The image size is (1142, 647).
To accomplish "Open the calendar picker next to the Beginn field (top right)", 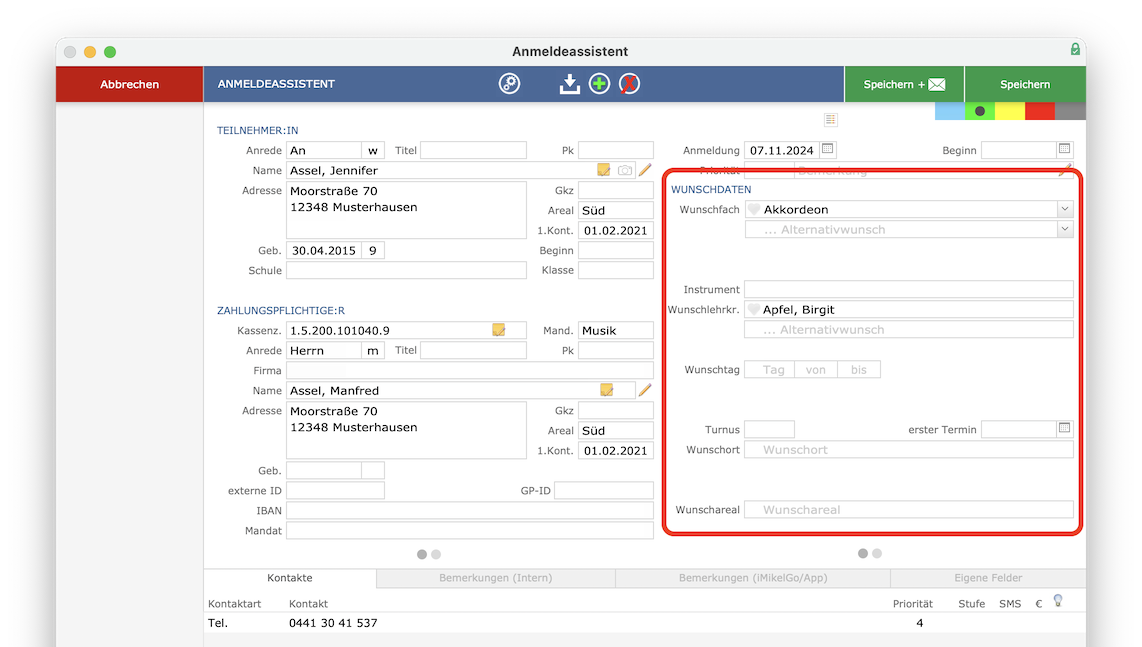I will point(1064,149).
